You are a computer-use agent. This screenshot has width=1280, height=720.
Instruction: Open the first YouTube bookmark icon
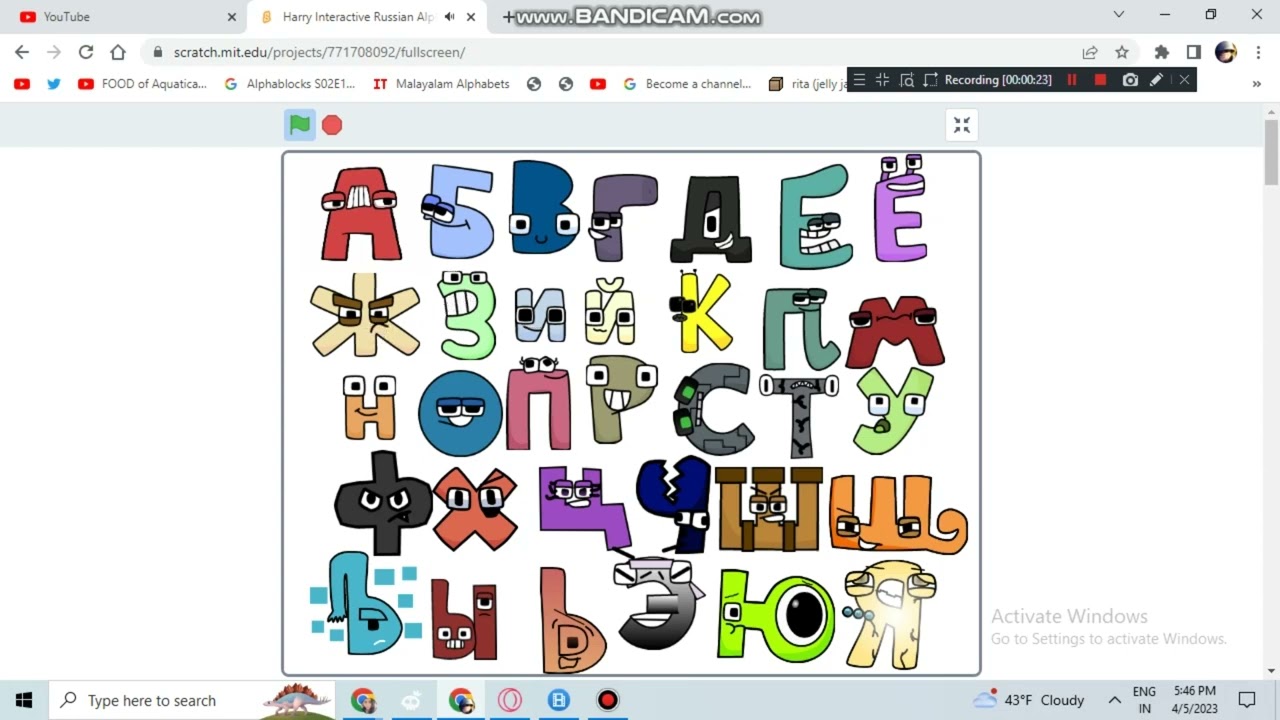pos(22,84)
